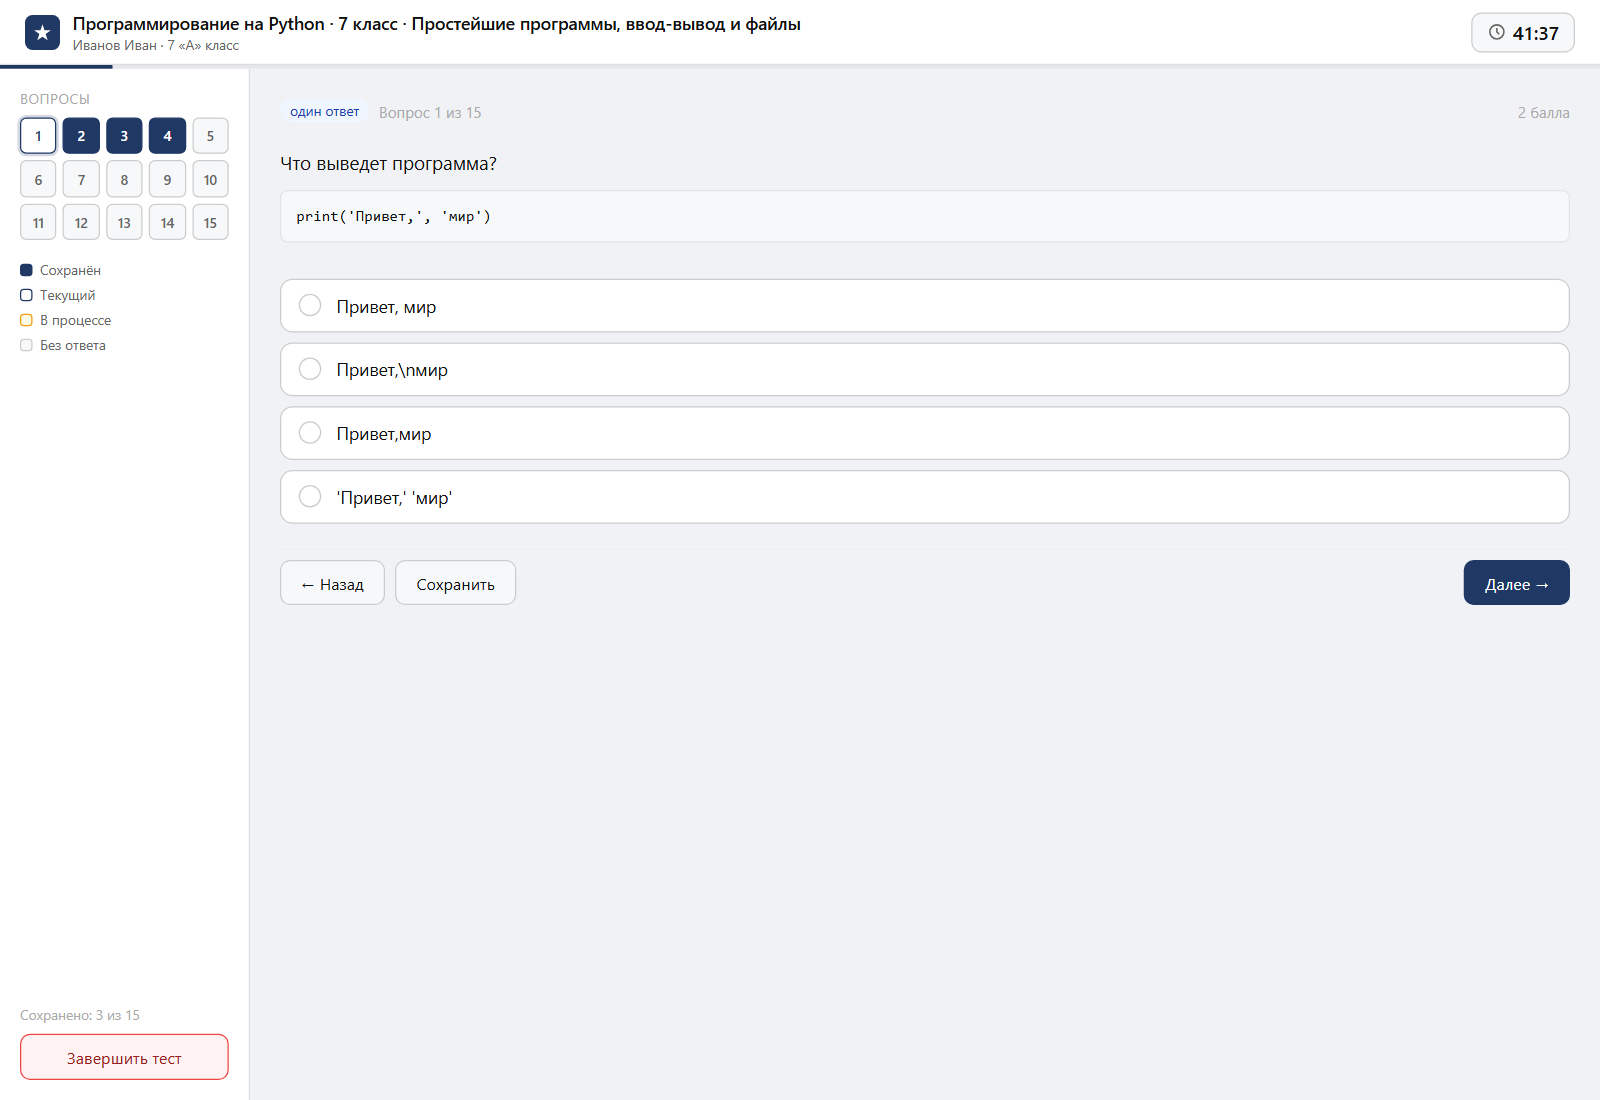The image size is (1600, 1100).
Task: Open question 15 in sidebar
Action: (x=210, y=223)
